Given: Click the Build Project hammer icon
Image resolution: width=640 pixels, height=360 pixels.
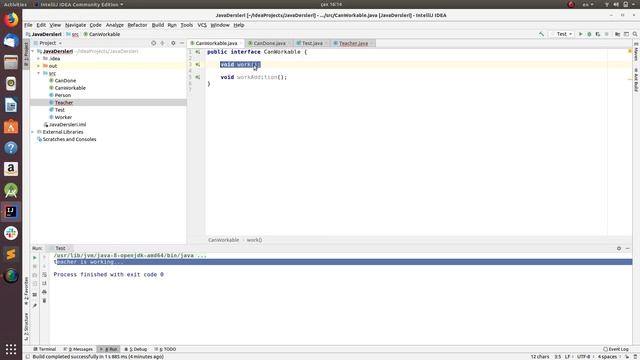Looking at the screenshot, I should coord(541,34).
